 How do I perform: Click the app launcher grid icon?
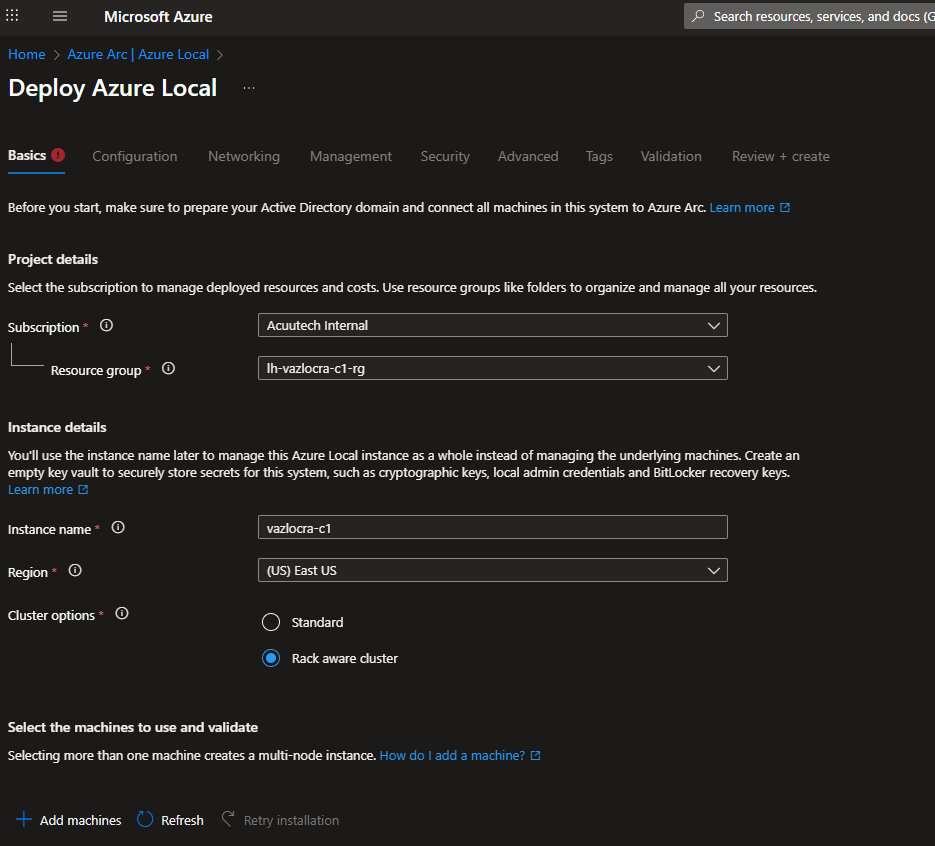[x=12, y=17]
